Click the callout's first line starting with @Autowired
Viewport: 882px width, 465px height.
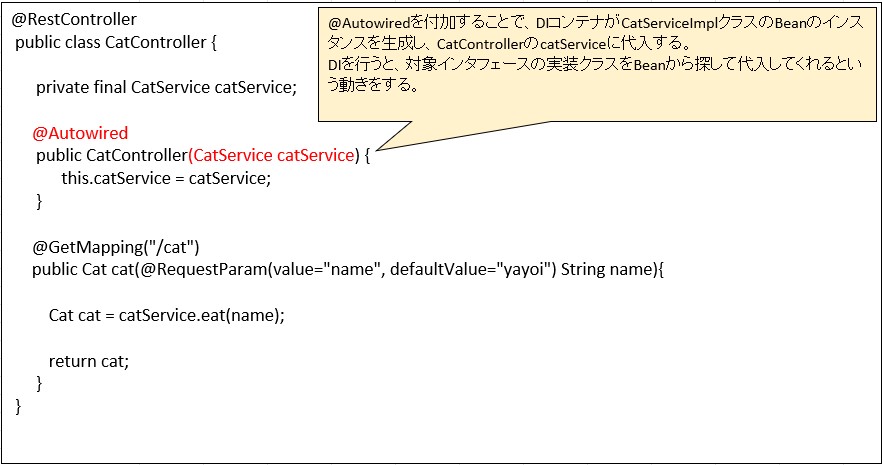[590, 23]
